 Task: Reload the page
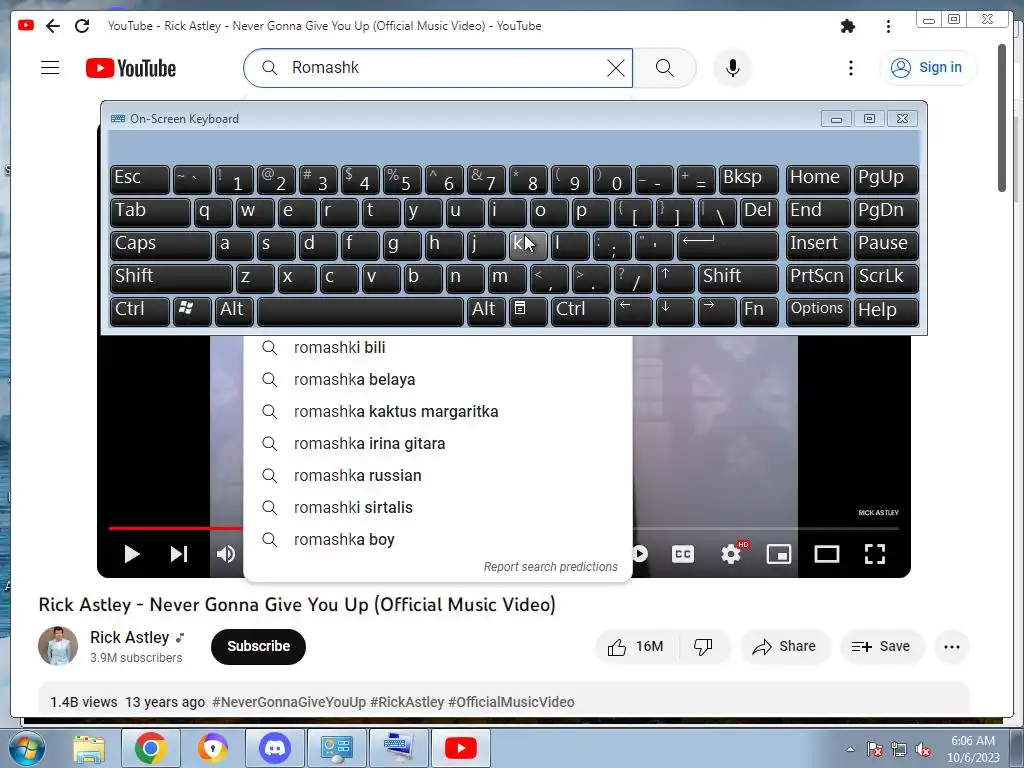pyautogui.click(x=82, y=25)
